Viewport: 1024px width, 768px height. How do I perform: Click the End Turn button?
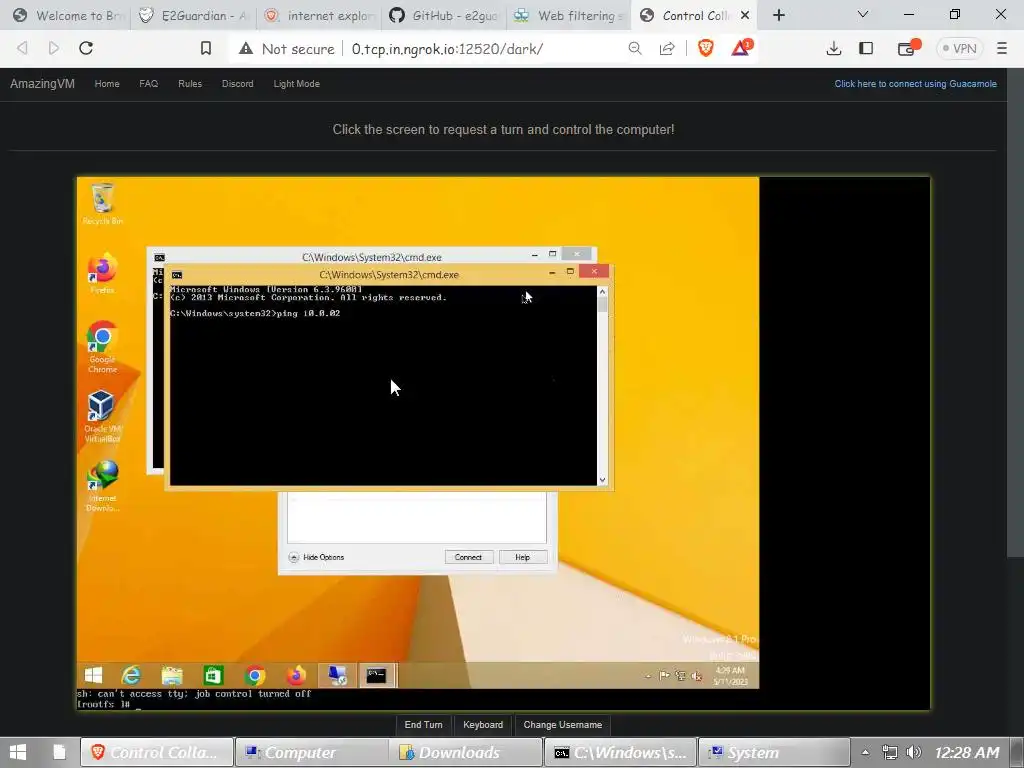pyautogui.click(x=423, y=725)
